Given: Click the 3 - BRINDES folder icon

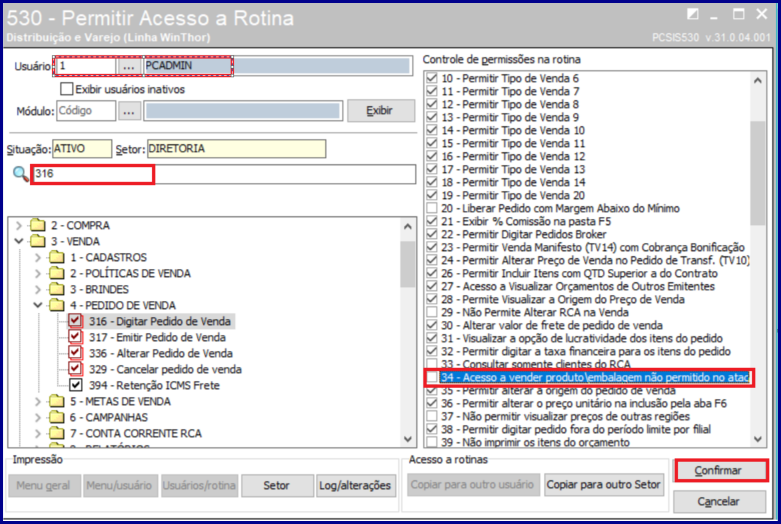Looking at the screenshot, I should tap(57, 289).
